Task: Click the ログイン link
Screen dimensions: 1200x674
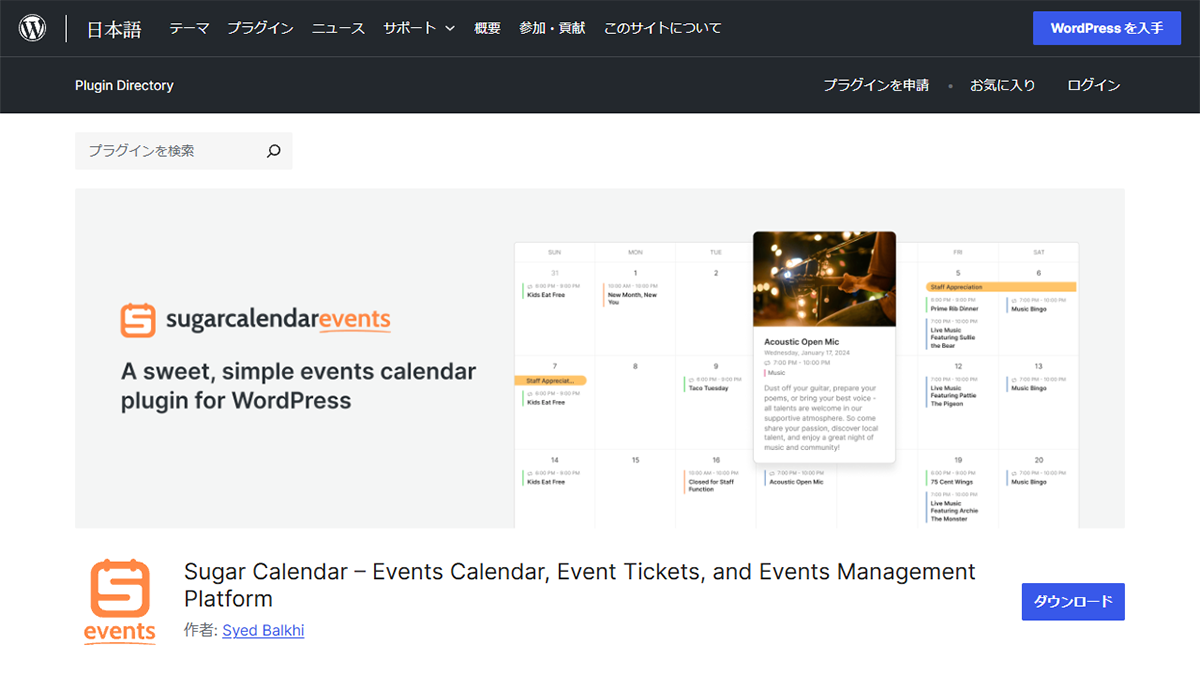Action: pyautogui.click(x=1093, y=85)
